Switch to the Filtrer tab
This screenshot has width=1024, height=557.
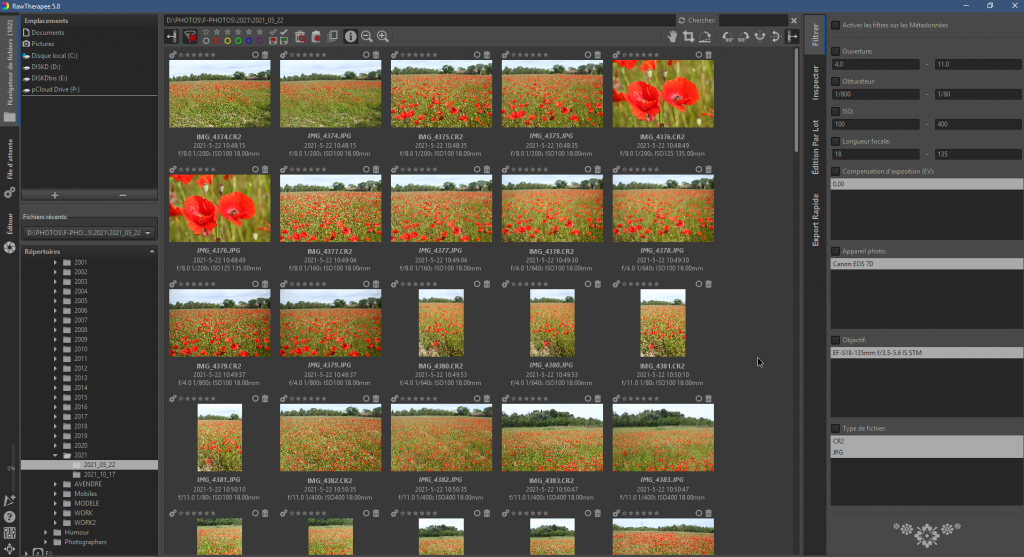tap(815, 34)
